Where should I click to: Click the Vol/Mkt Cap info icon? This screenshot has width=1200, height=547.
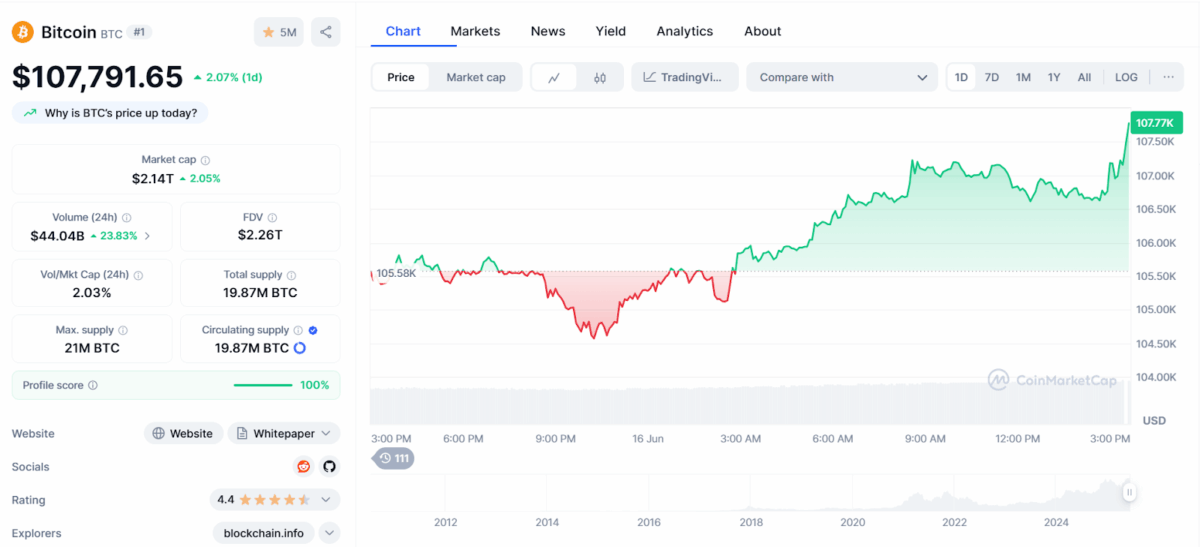click(138, 275)
